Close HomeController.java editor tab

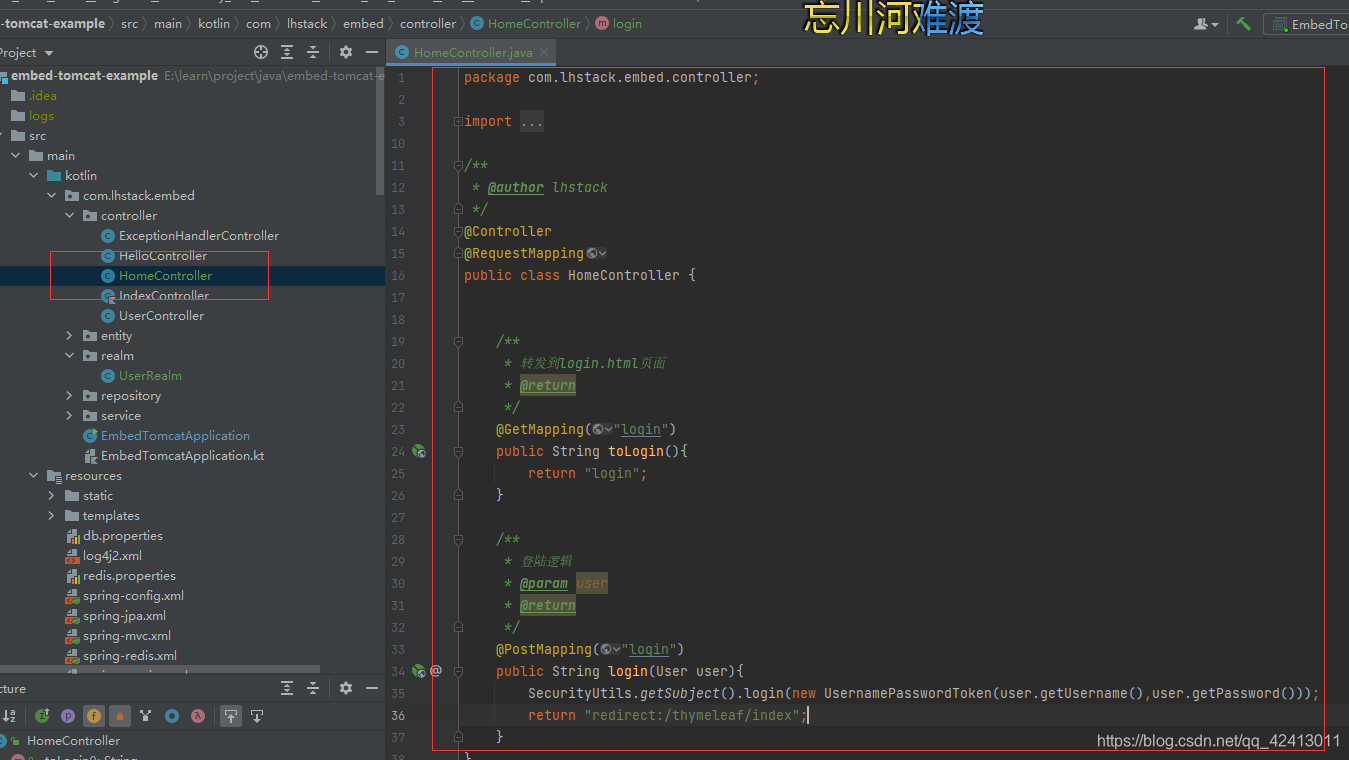(x=546, y=52)
